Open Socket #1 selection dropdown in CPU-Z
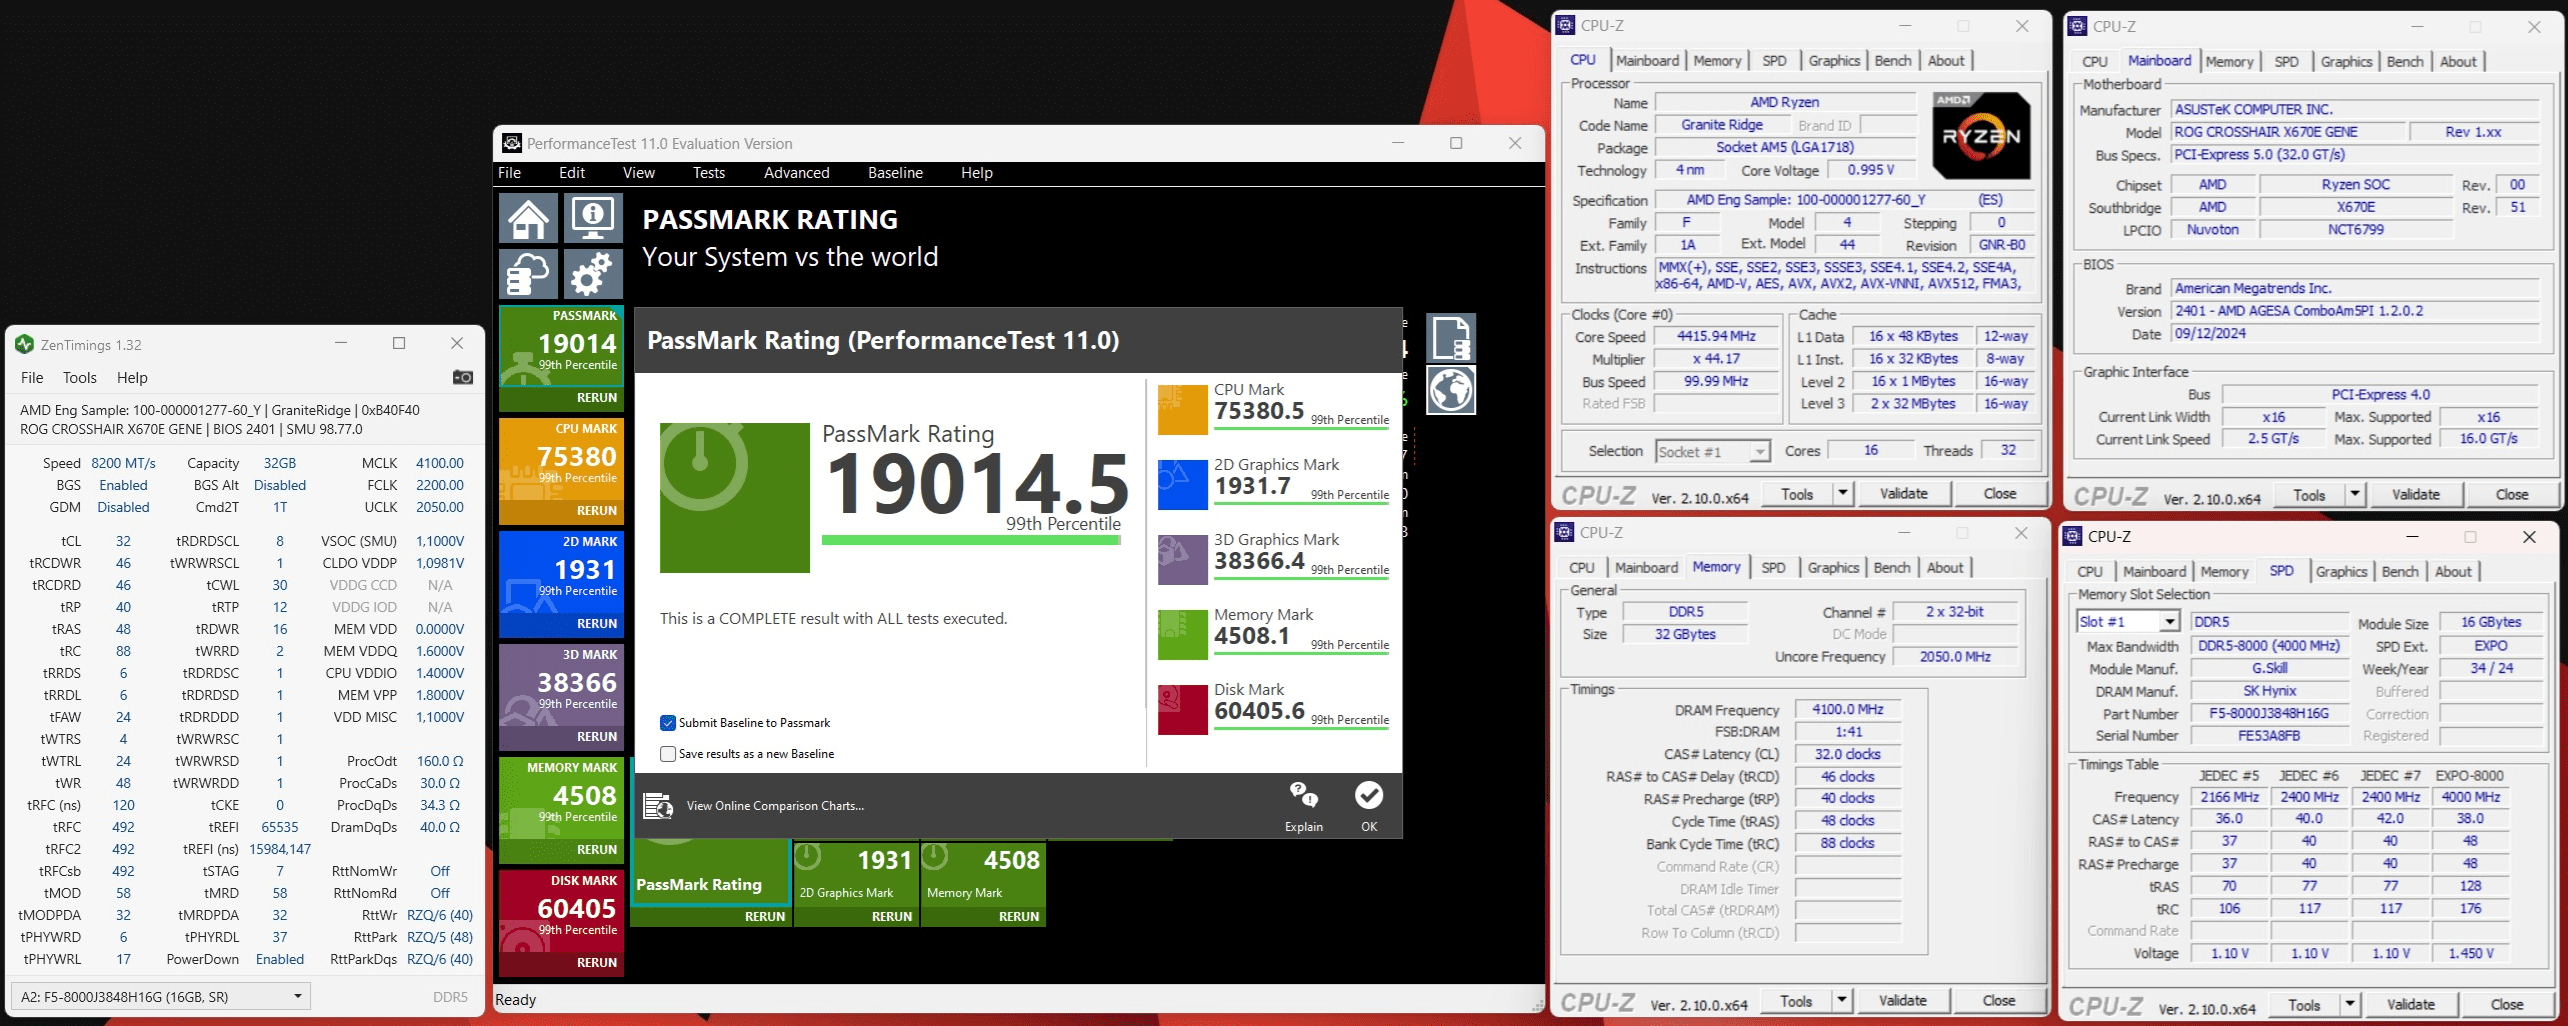This screenshot has width=2568, height=1026. 1713,452
